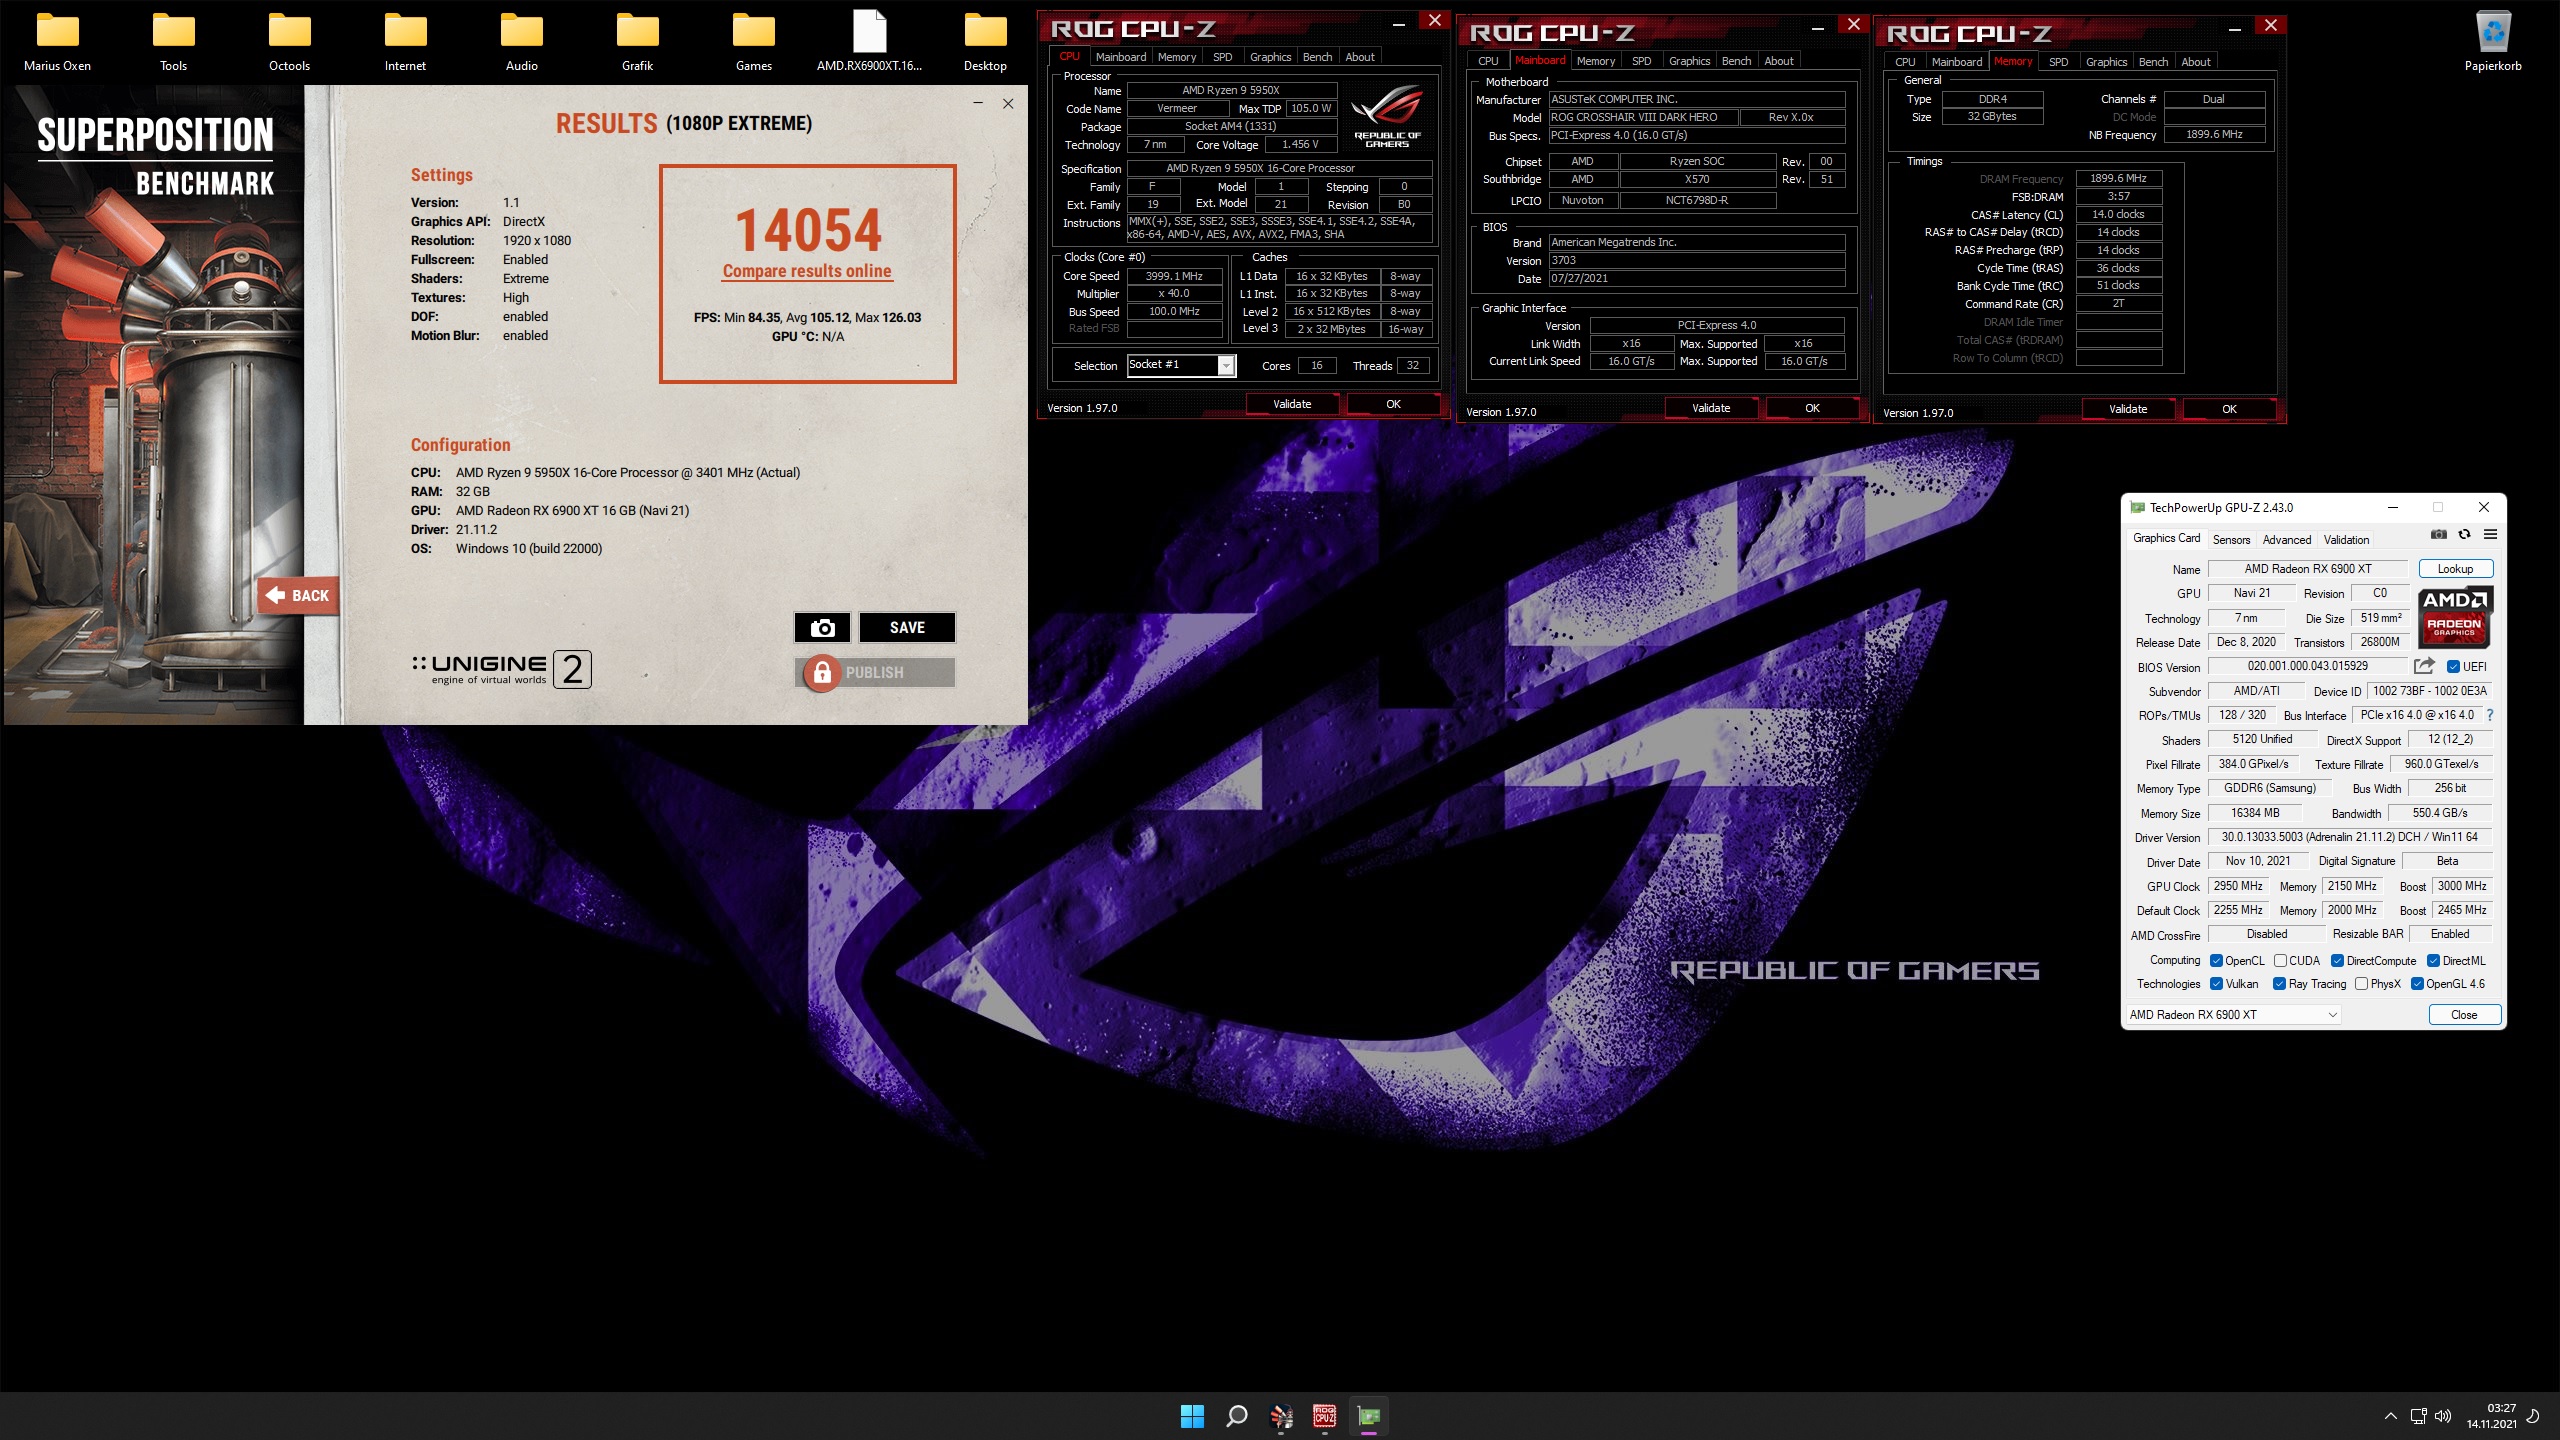Click the GPU-Z refresh icon
Screen dimensions: 2560x1440
(x=2464, y=534)
